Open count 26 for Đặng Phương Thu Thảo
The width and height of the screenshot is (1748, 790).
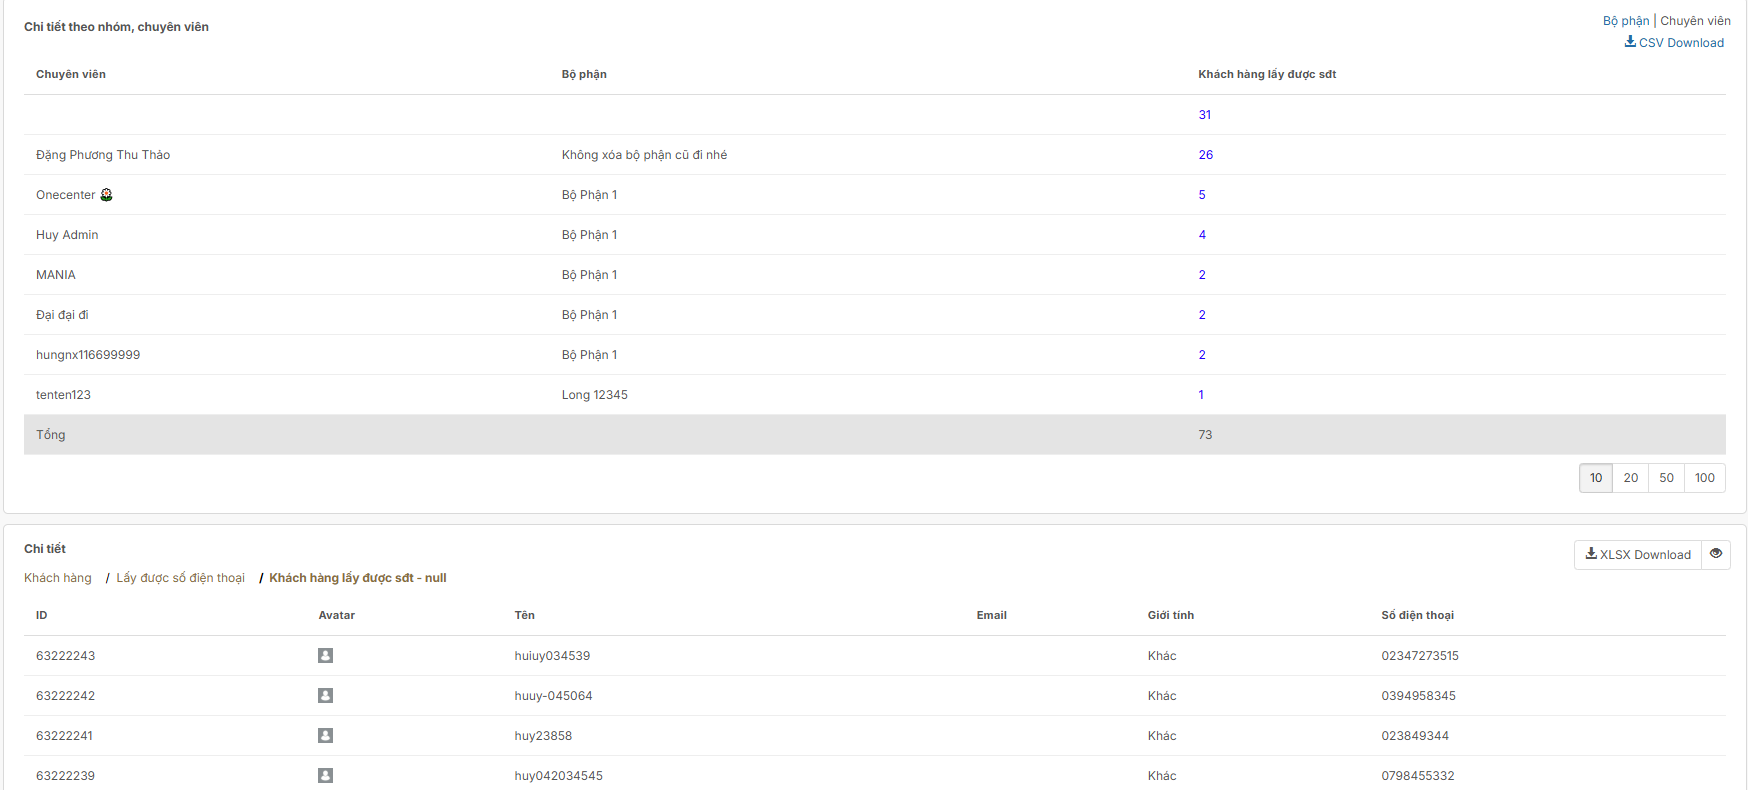pyautogui.click(x=1205, y=155)
